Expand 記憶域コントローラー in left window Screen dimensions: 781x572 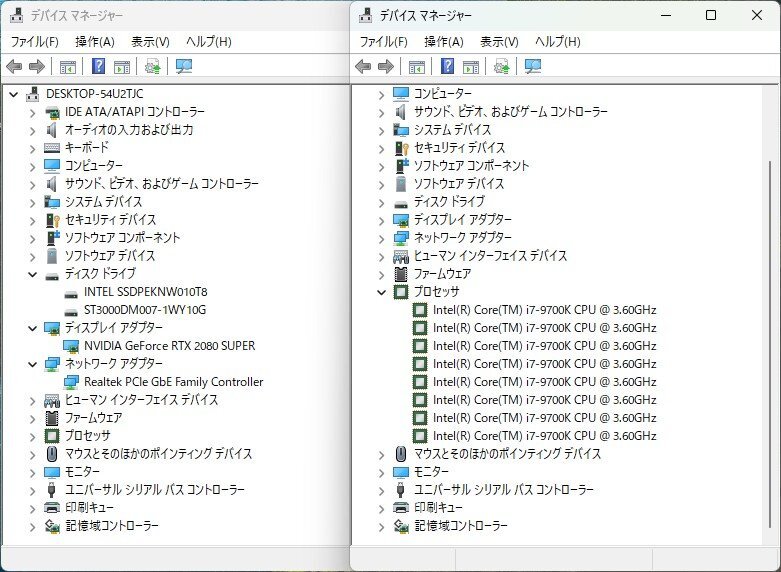pyautogui.click(x=32, y=527)
